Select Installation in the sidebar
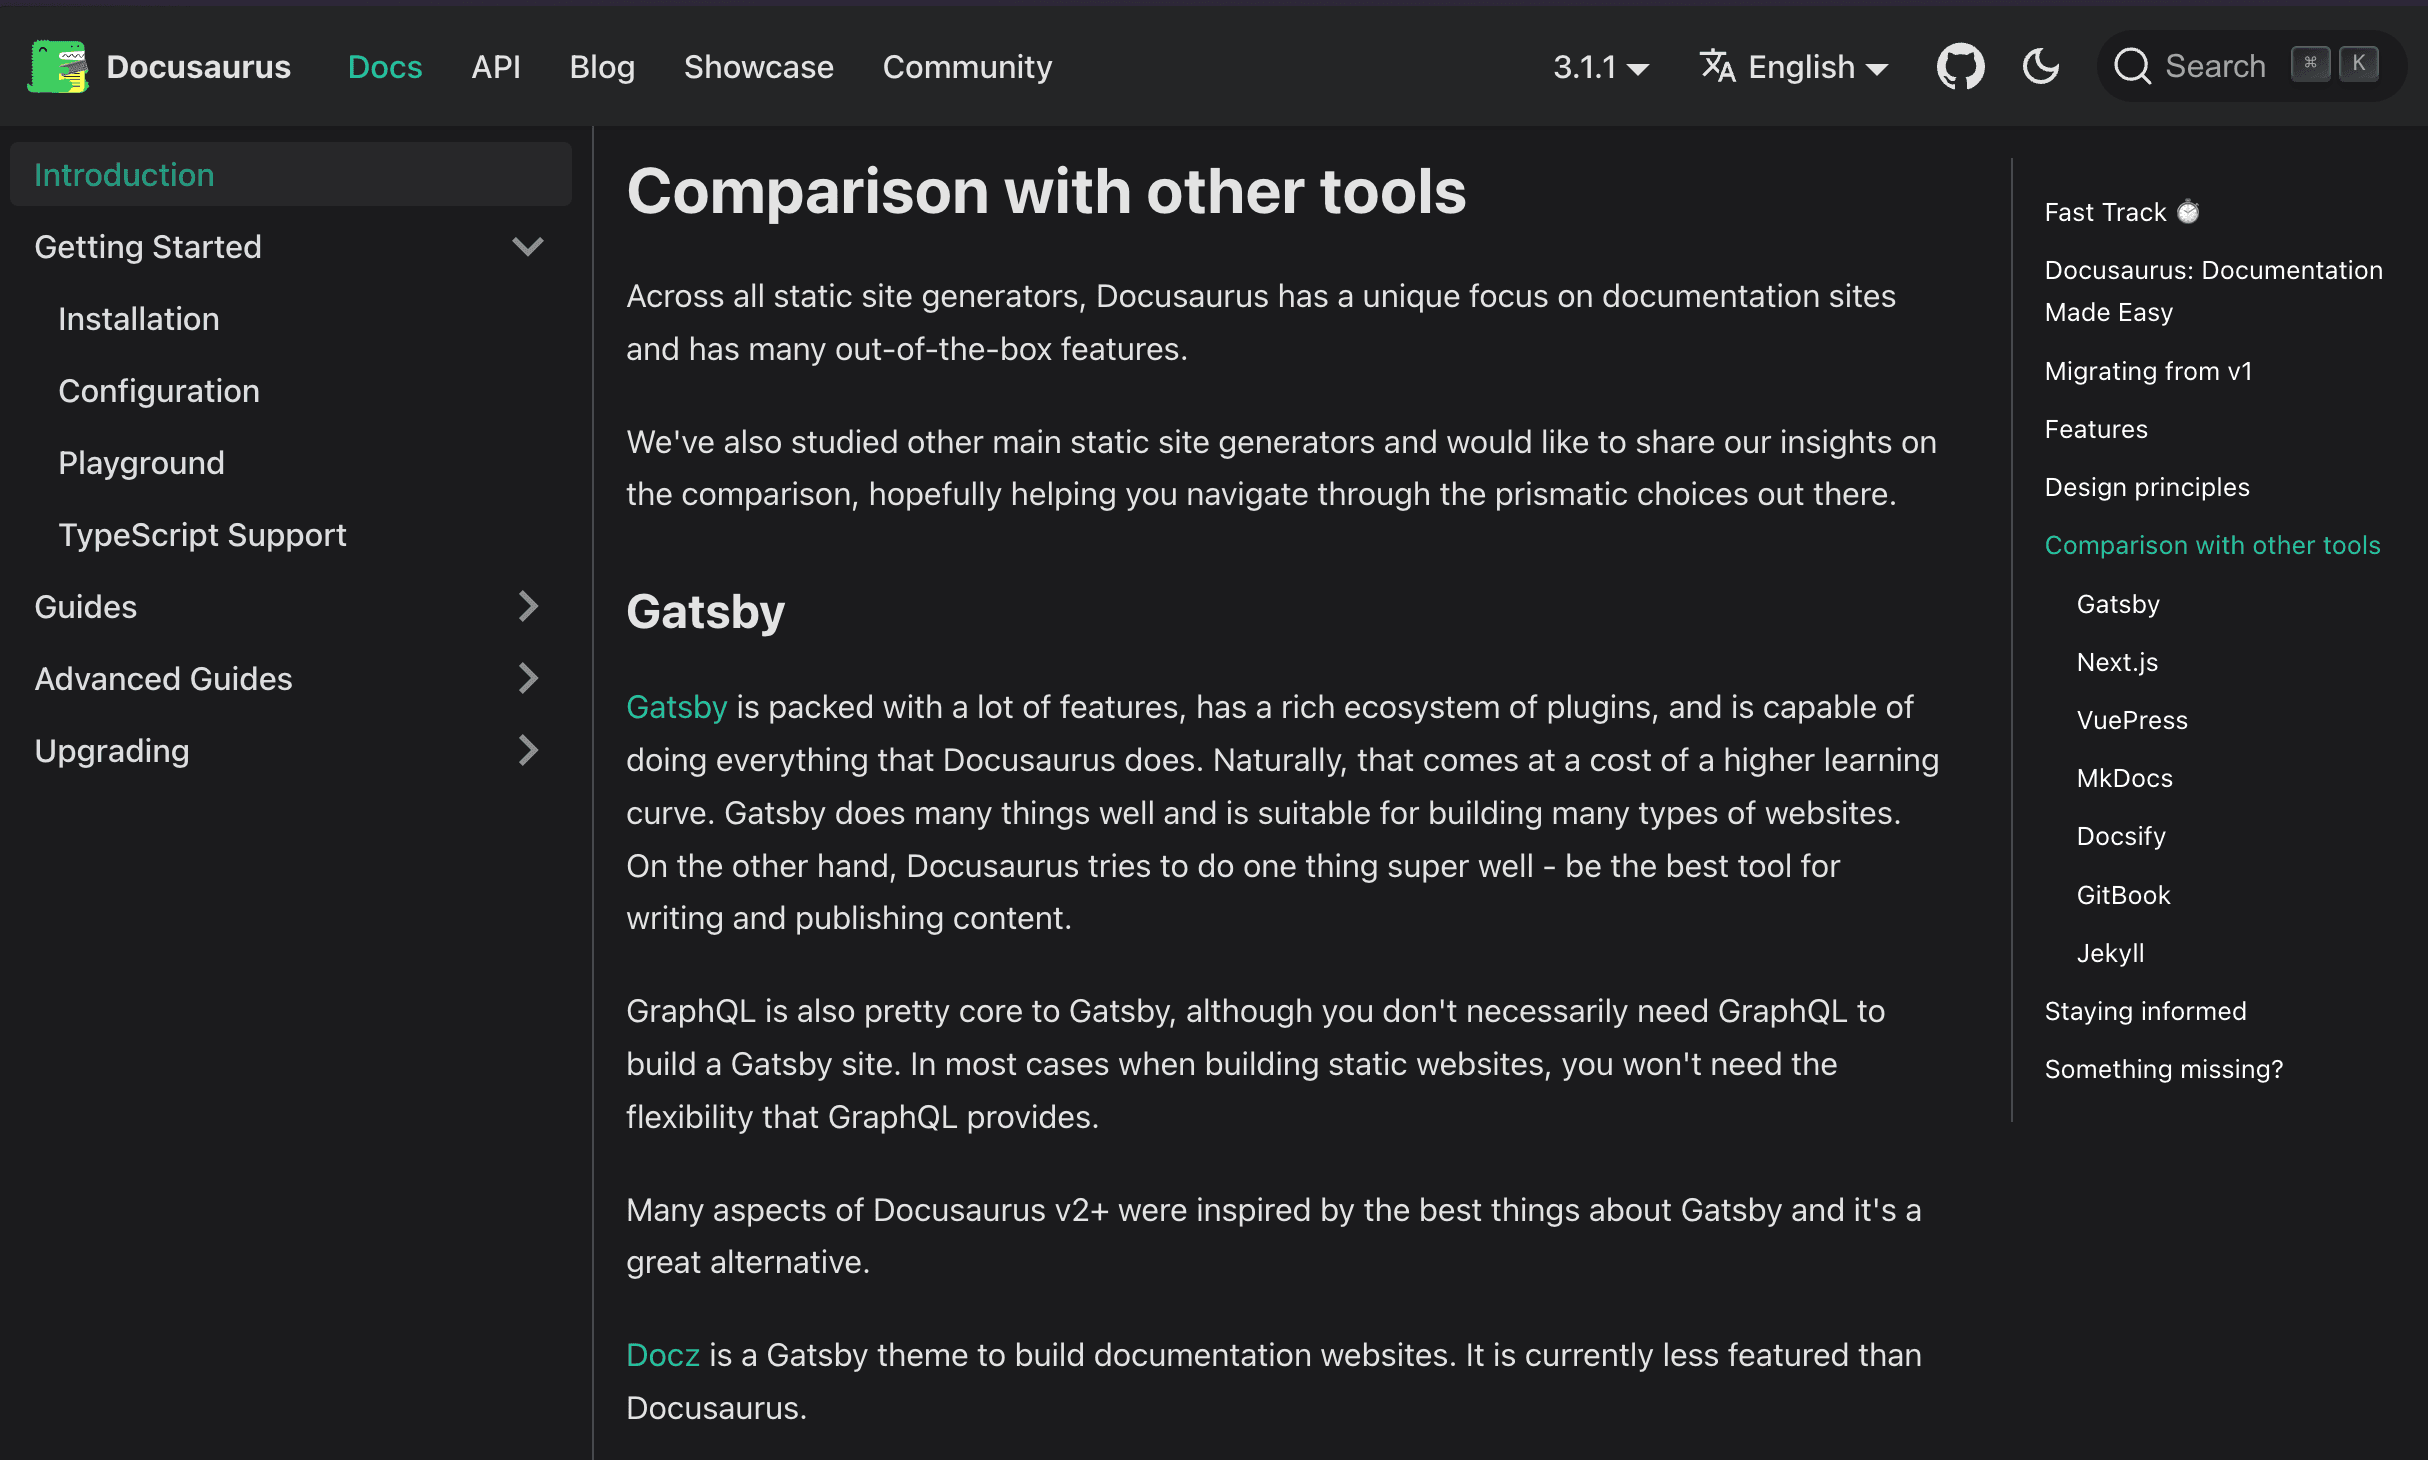 click(138, 319)
